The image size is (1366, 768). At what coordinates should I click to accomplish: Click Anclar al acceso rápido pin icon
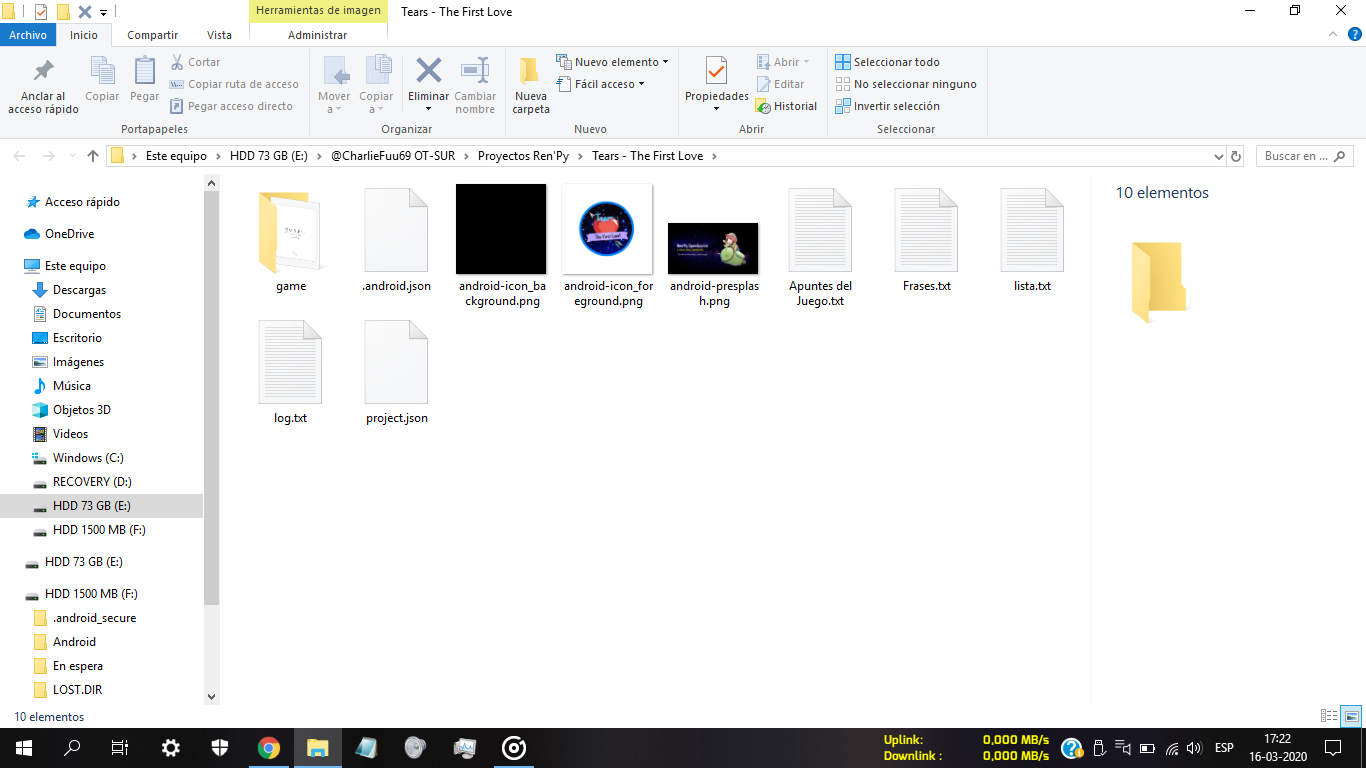coord(43,72)
